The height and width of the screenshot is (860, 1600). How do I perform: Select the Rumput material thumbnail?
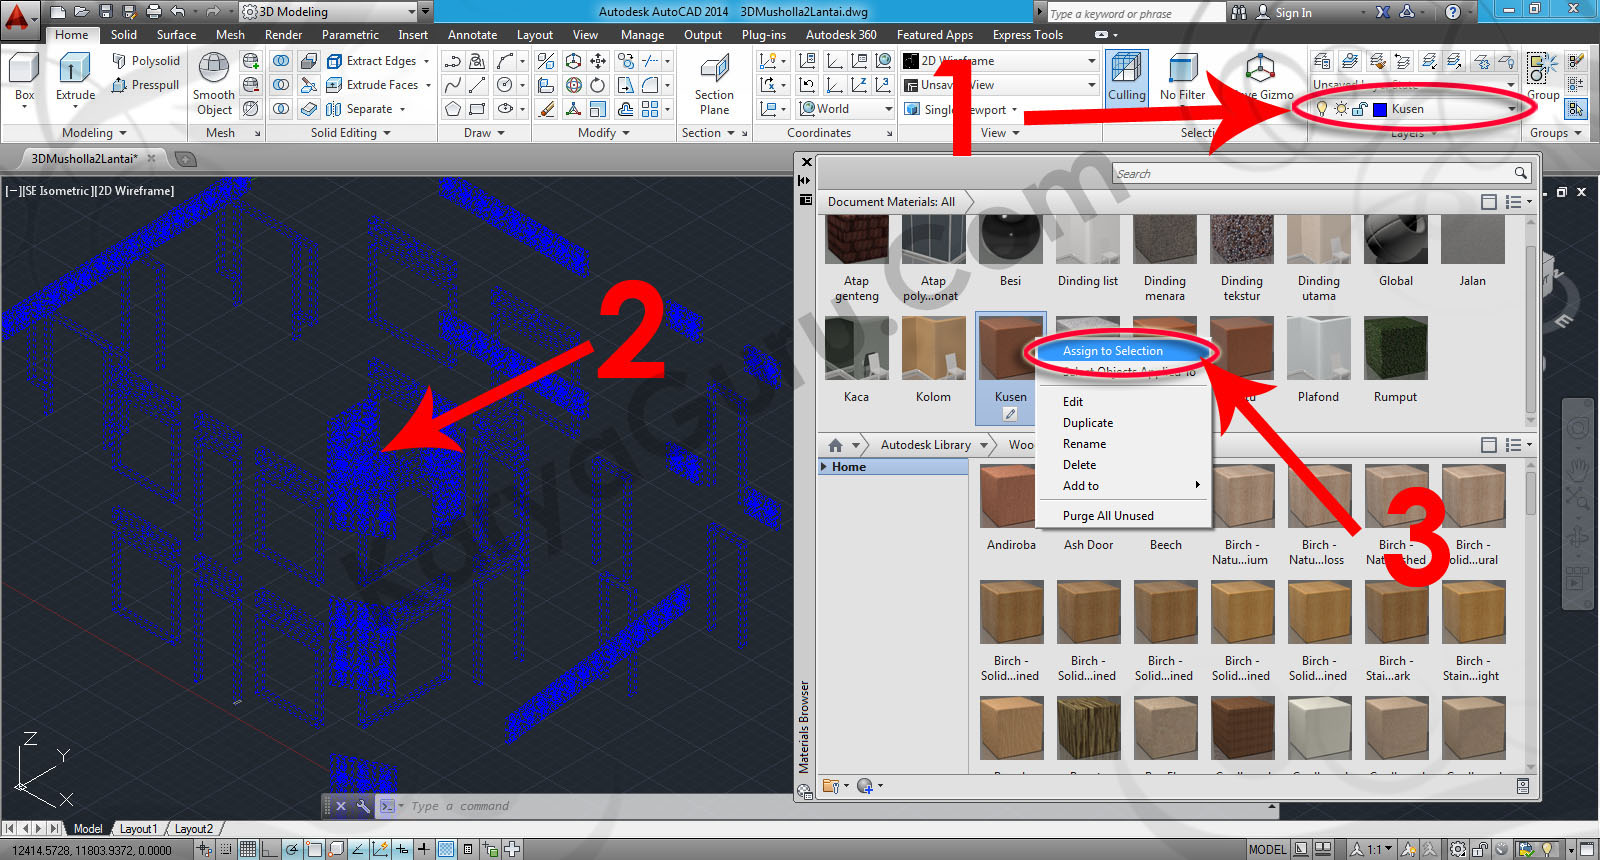(1395, 348)
